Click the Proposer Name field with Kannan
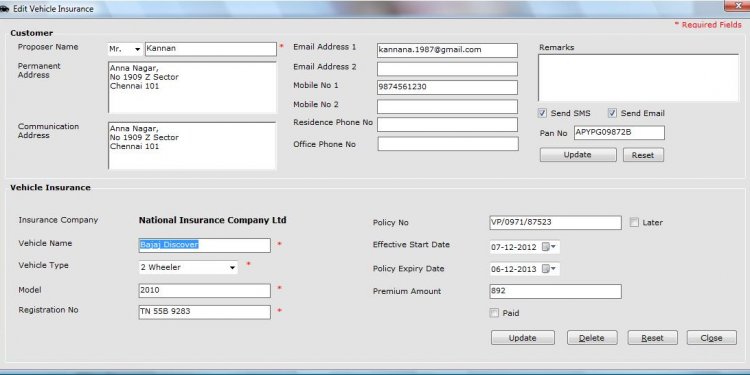The image size is (750, 375). click(211, 49)
